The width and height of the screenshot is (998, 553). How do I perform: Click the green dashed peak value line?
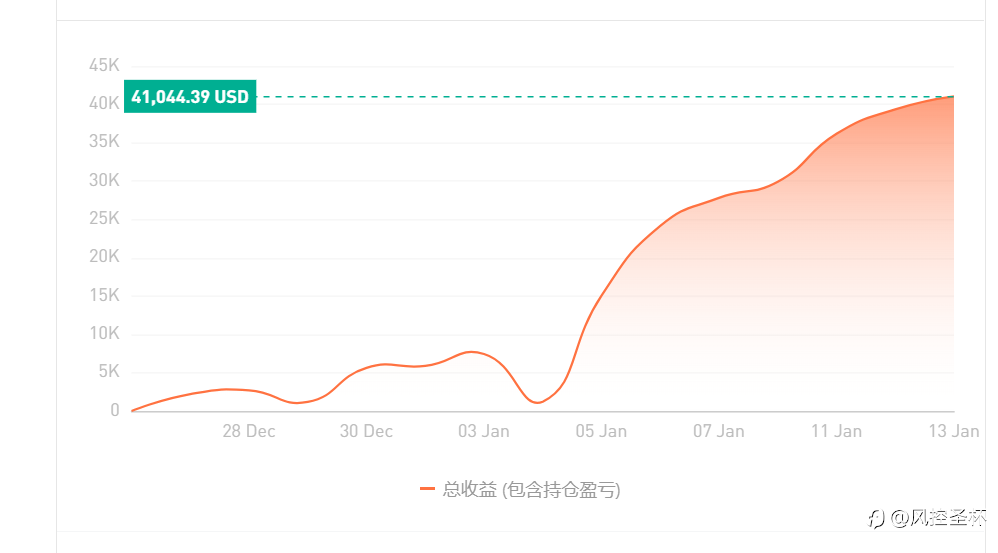point(605,97)
